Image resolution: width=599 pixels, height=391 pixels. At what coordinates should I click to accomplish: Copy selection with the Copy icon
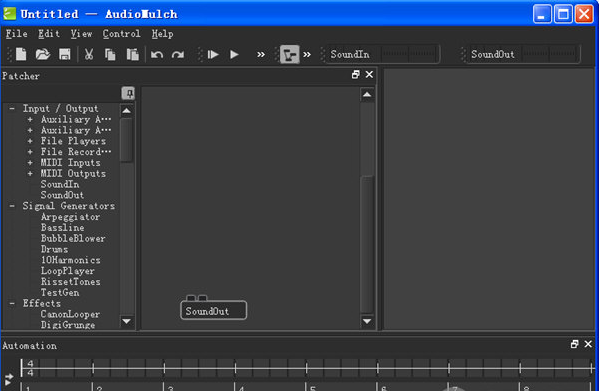pos(110,54)
